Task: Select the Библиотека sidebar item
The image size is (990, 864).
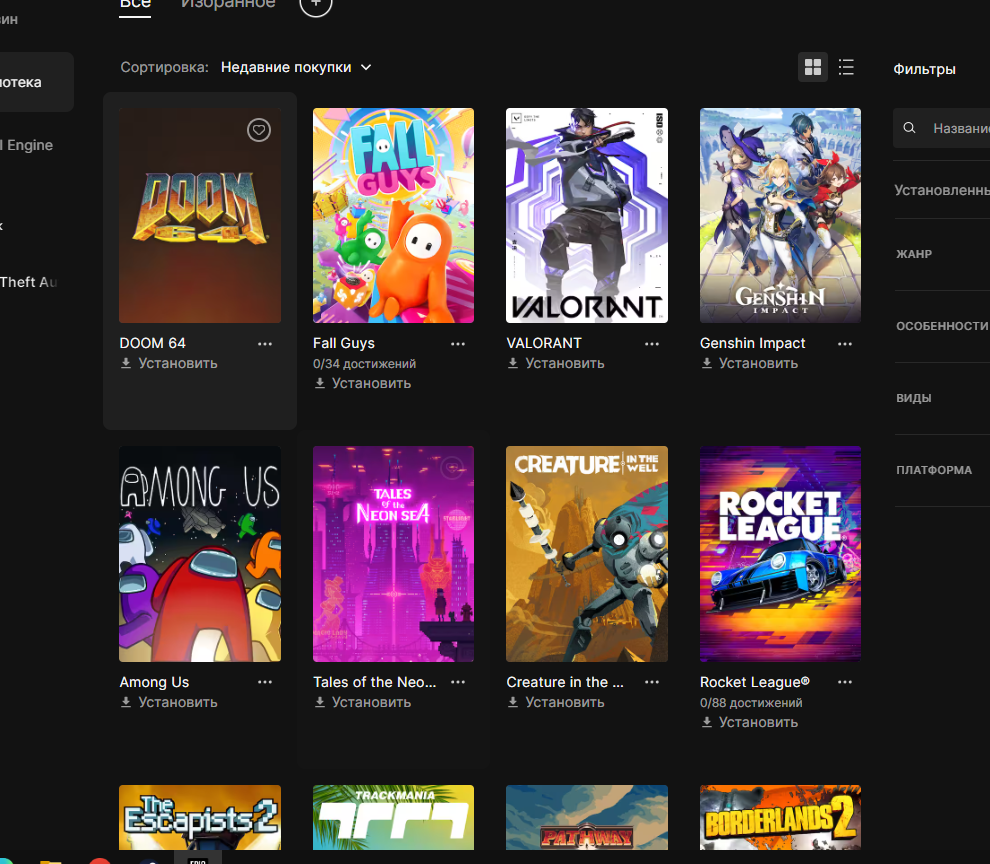Action: pos(36,82)
